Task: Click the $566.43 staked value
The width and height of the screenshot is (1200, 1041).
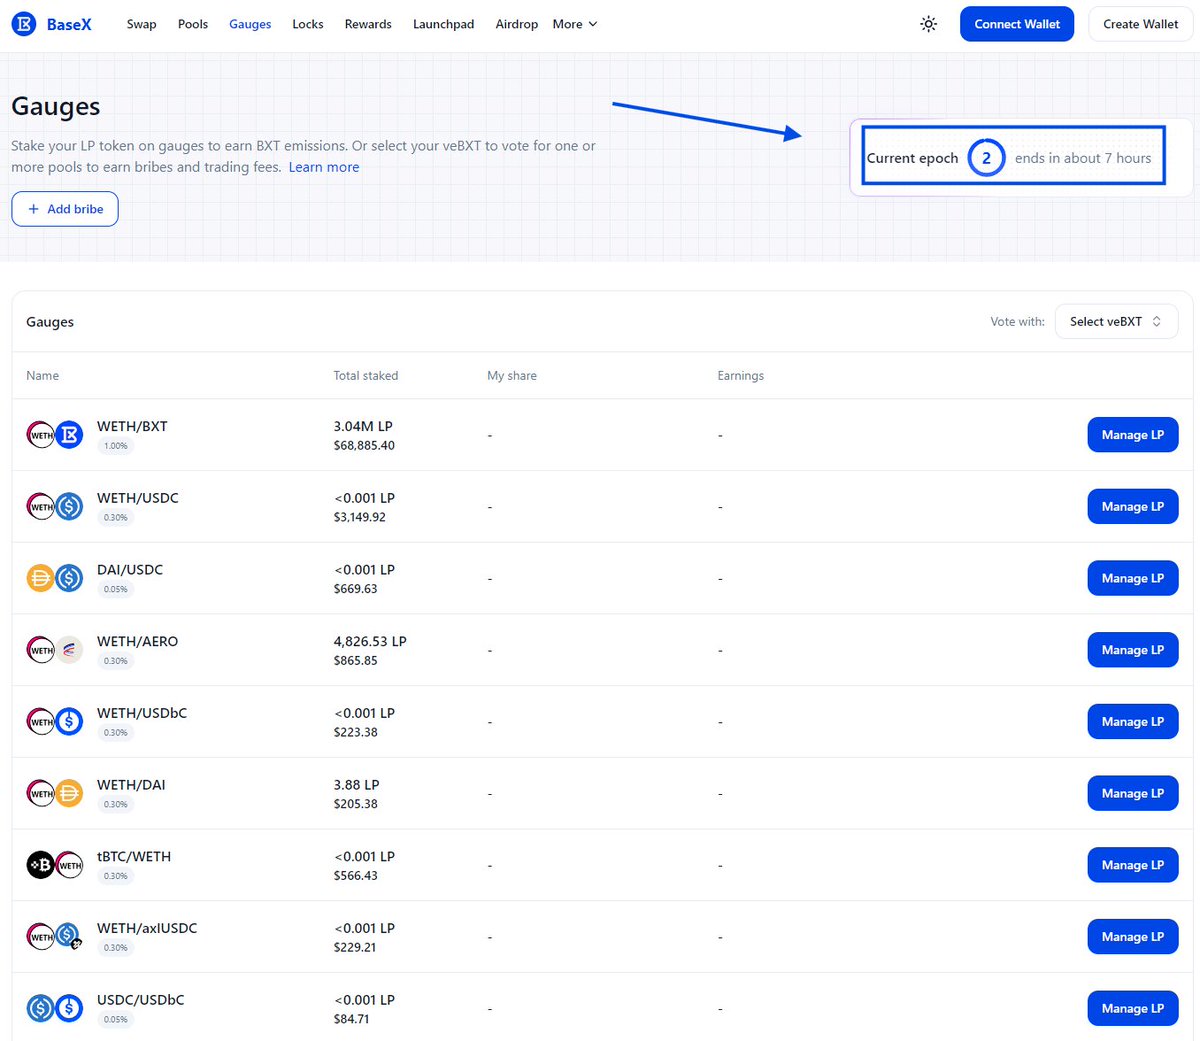Action: tap(356, 875)
